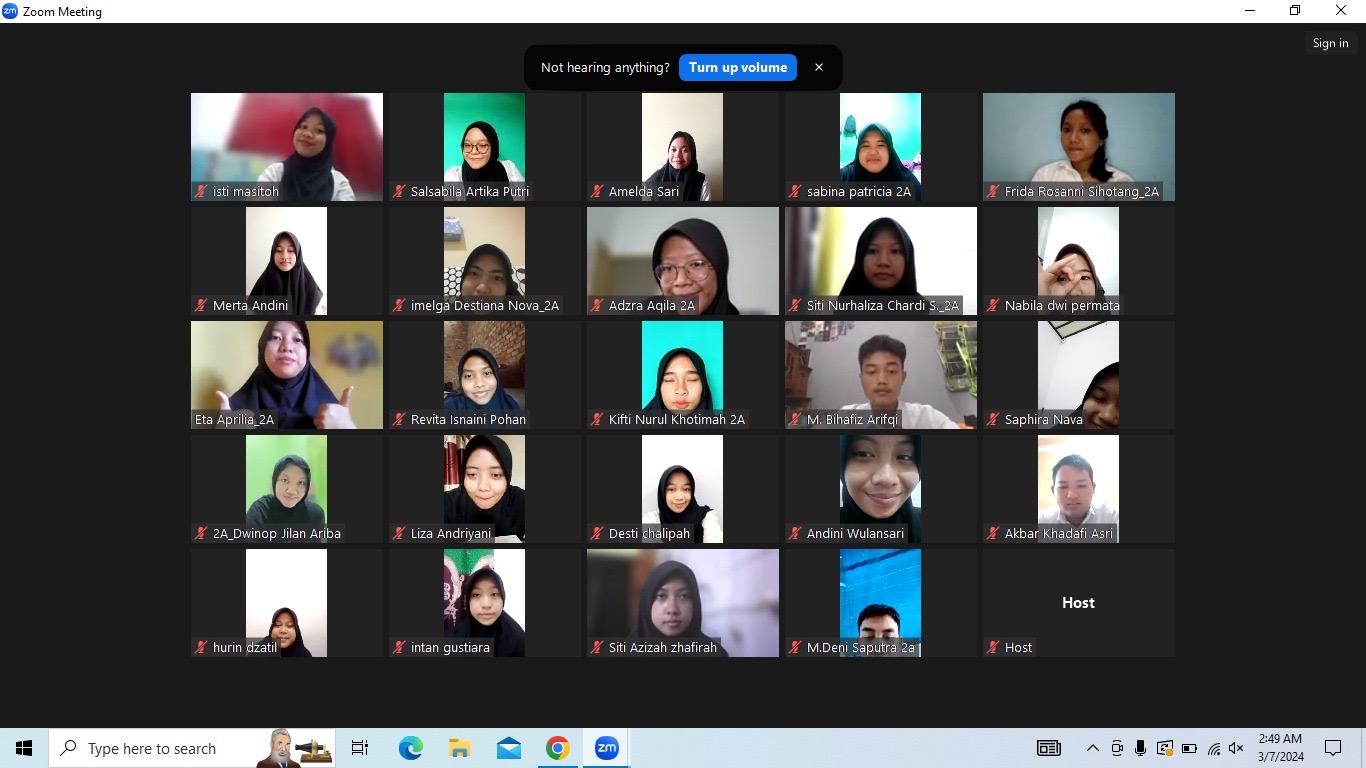The width and height of the screenshot is (1366, 768).
Task: Click the microphone icon in system tray
Action: coord(1140,748)
